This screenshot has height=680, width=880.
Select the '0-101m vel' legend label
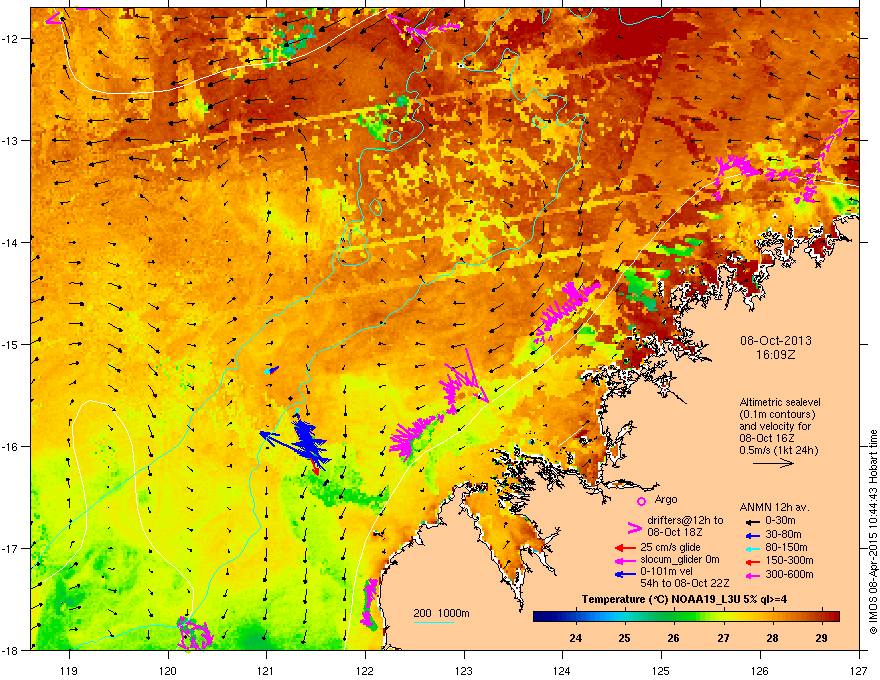664,572
